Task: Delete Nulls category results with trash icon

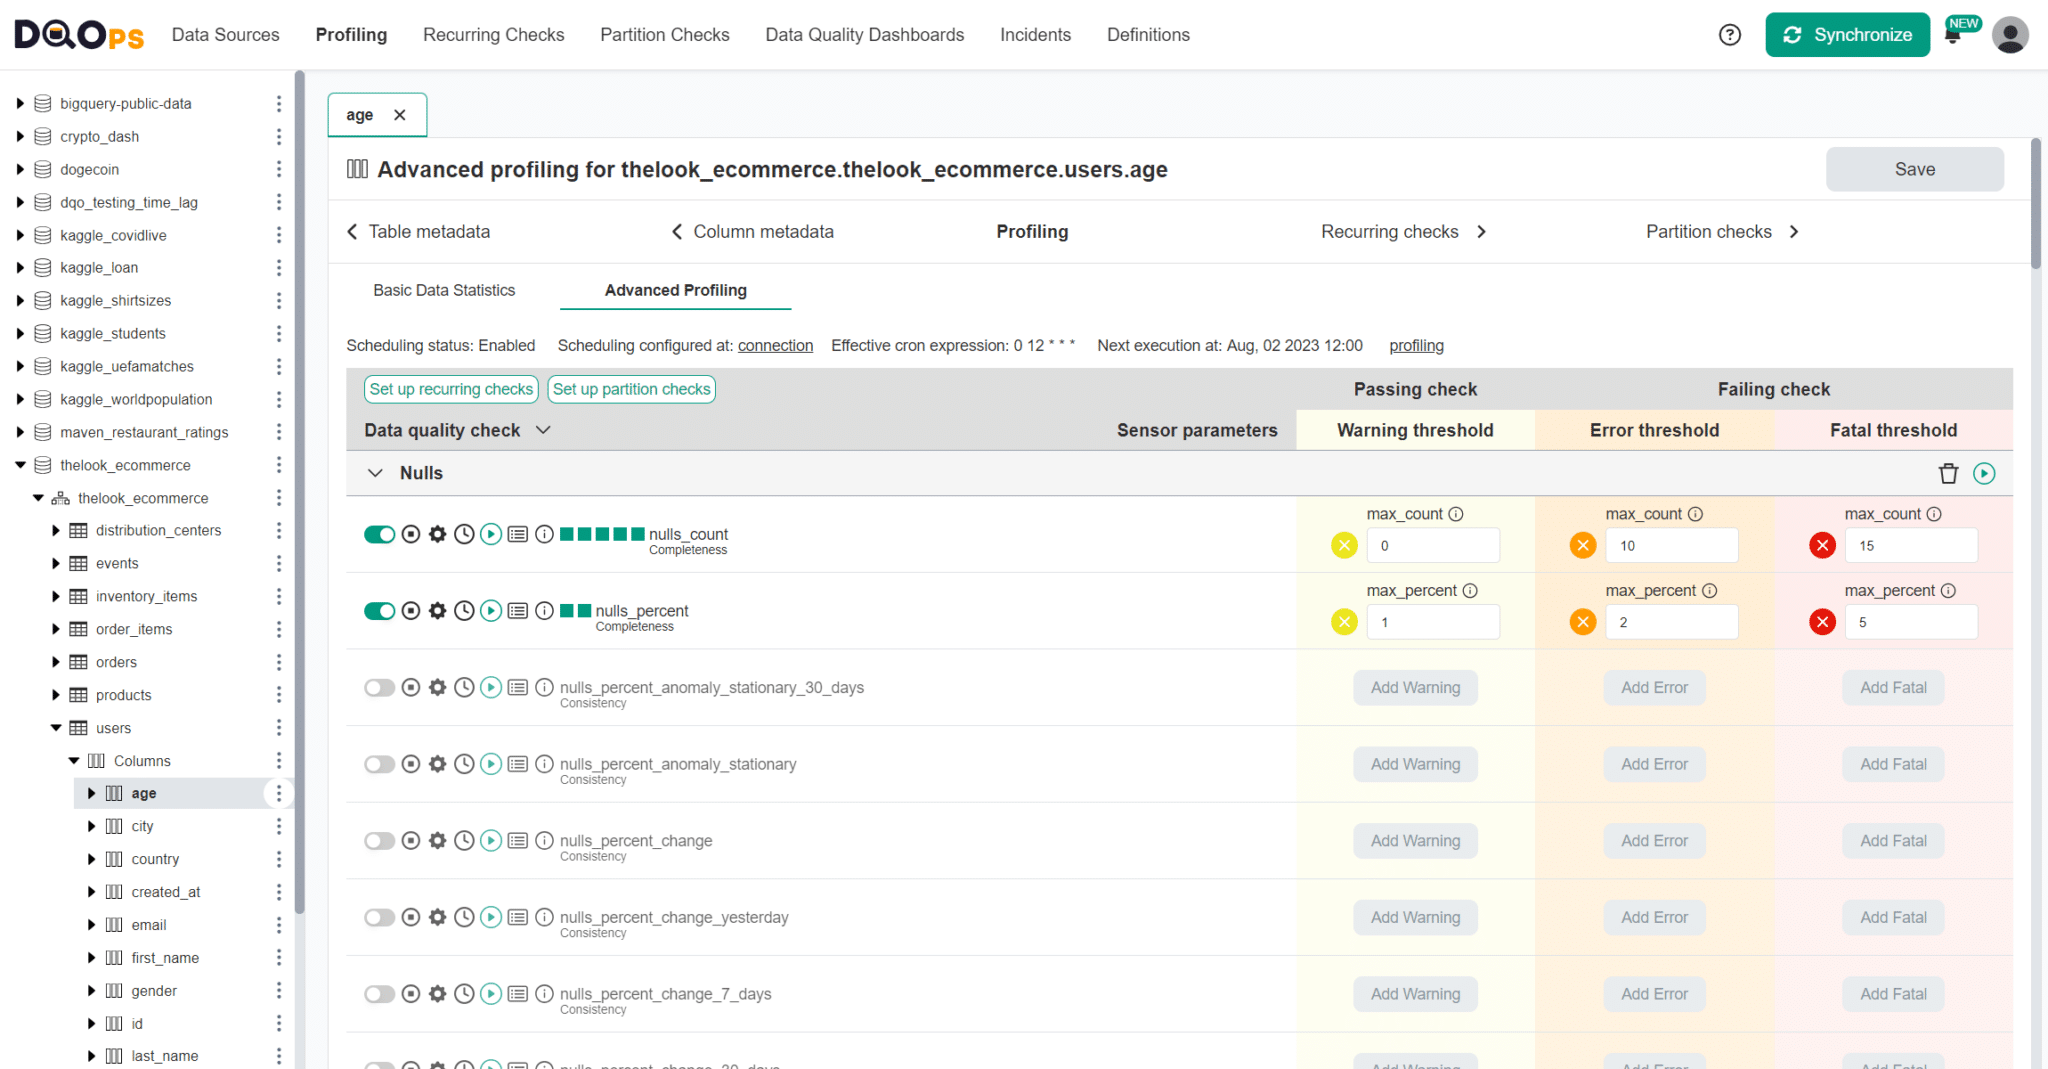Action: click(1948, 474)
